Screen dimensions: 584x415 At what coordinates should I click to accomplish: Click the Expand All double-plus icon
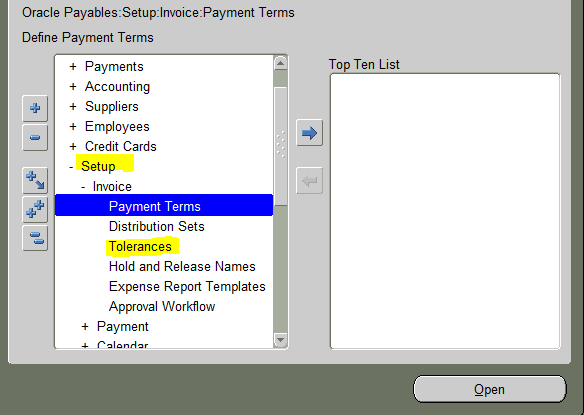point(35,209)
